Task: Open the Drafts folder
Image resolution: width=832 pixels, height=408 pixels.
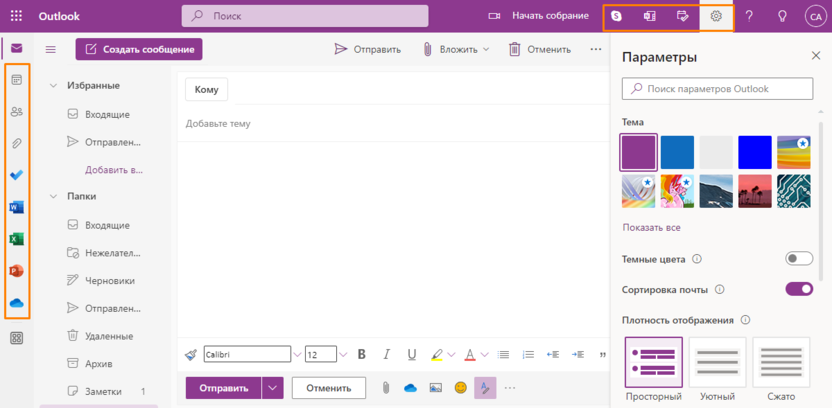Action: point(109,281)
